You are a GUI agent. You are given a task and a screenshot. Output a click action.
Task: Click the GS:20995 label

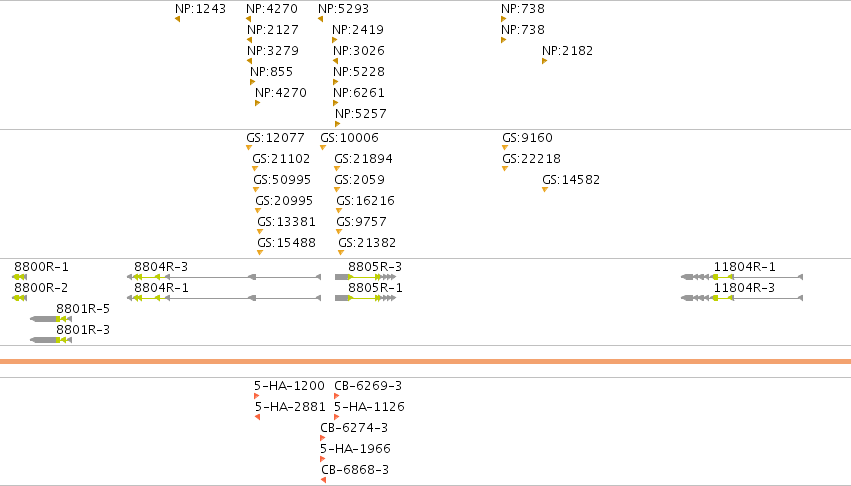click(x=284, y=201)
